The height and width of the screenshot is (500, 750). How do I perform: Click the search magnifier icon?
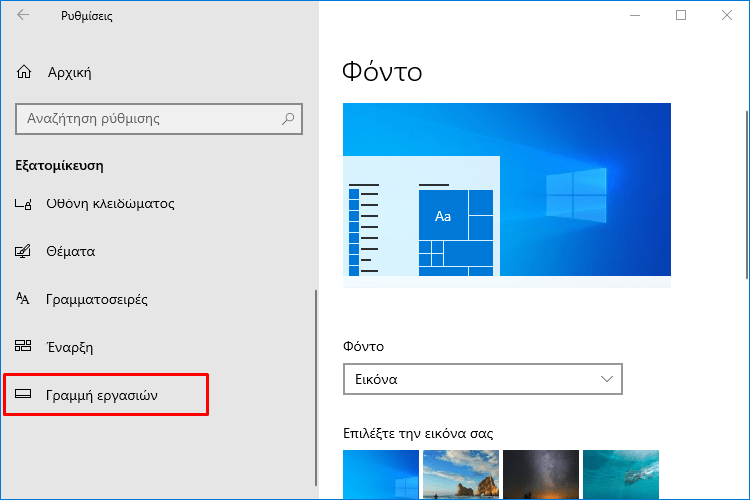tap(288, 119)
